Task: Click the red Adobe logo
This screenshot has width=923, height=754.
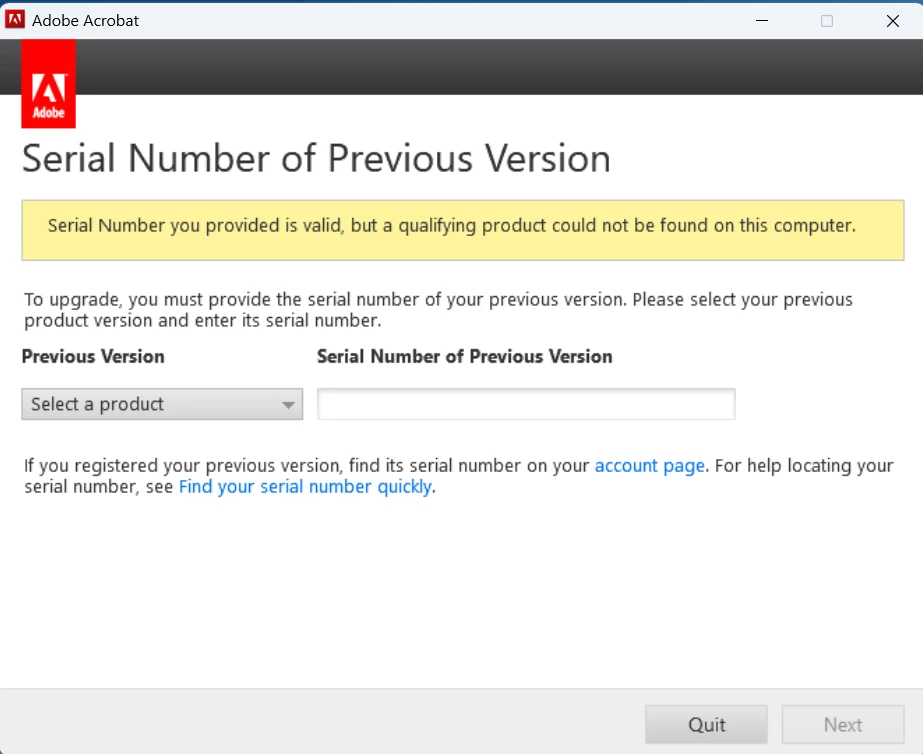Action: click(48, 84)
